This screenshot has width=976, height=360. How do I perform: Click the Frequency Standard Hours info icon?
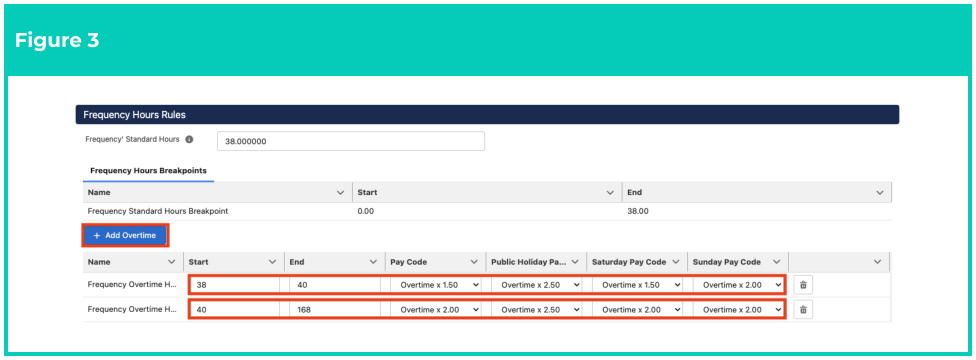click(189, 140)
